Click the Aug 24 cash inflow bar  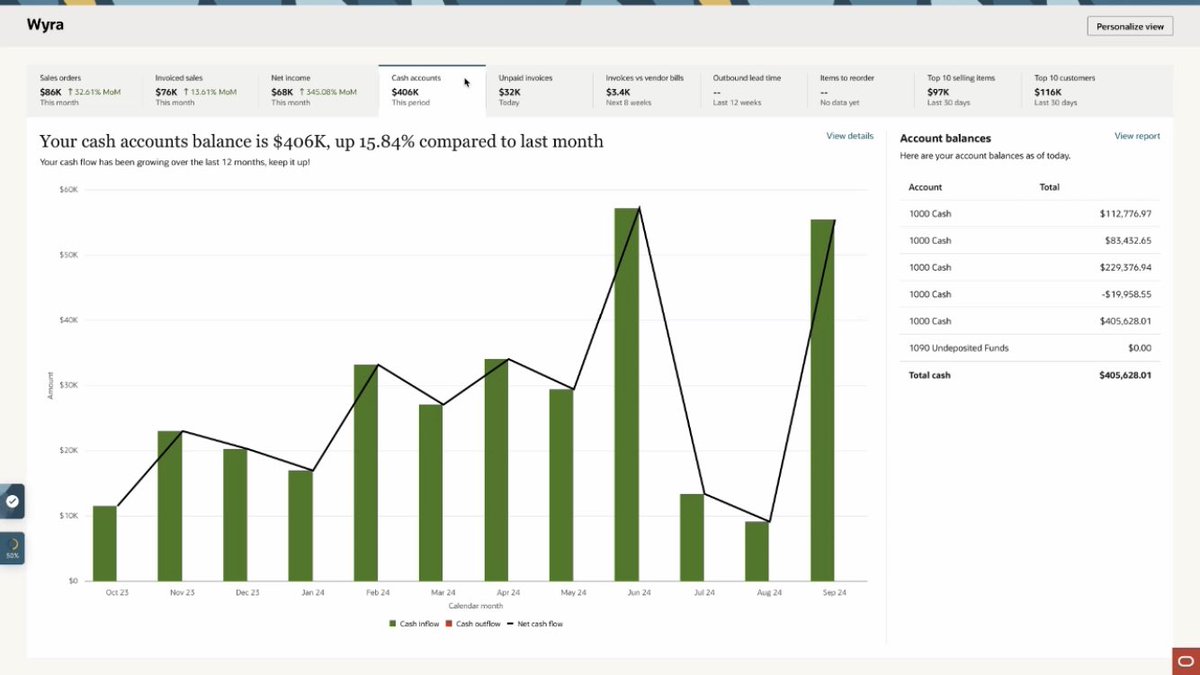tap(757, 551)
